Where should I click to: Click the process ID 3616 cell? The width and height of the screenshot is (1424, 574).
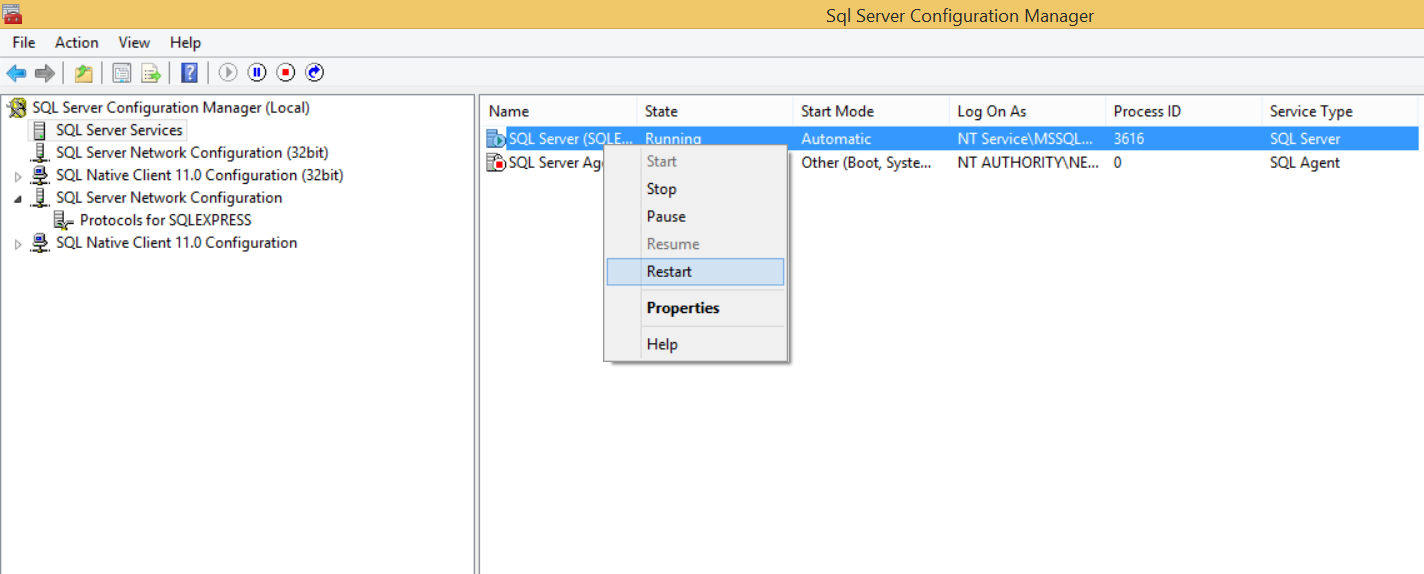1129,139
